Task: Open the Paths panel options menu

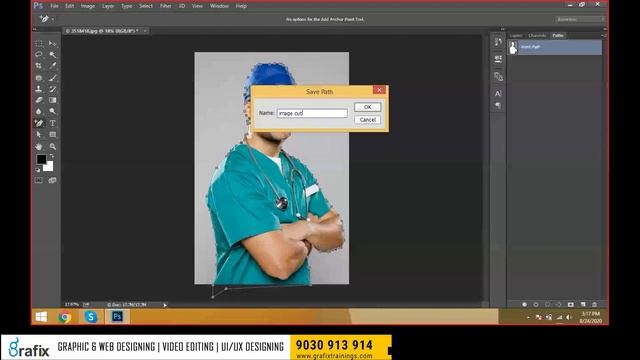Action: click(604, 36)
